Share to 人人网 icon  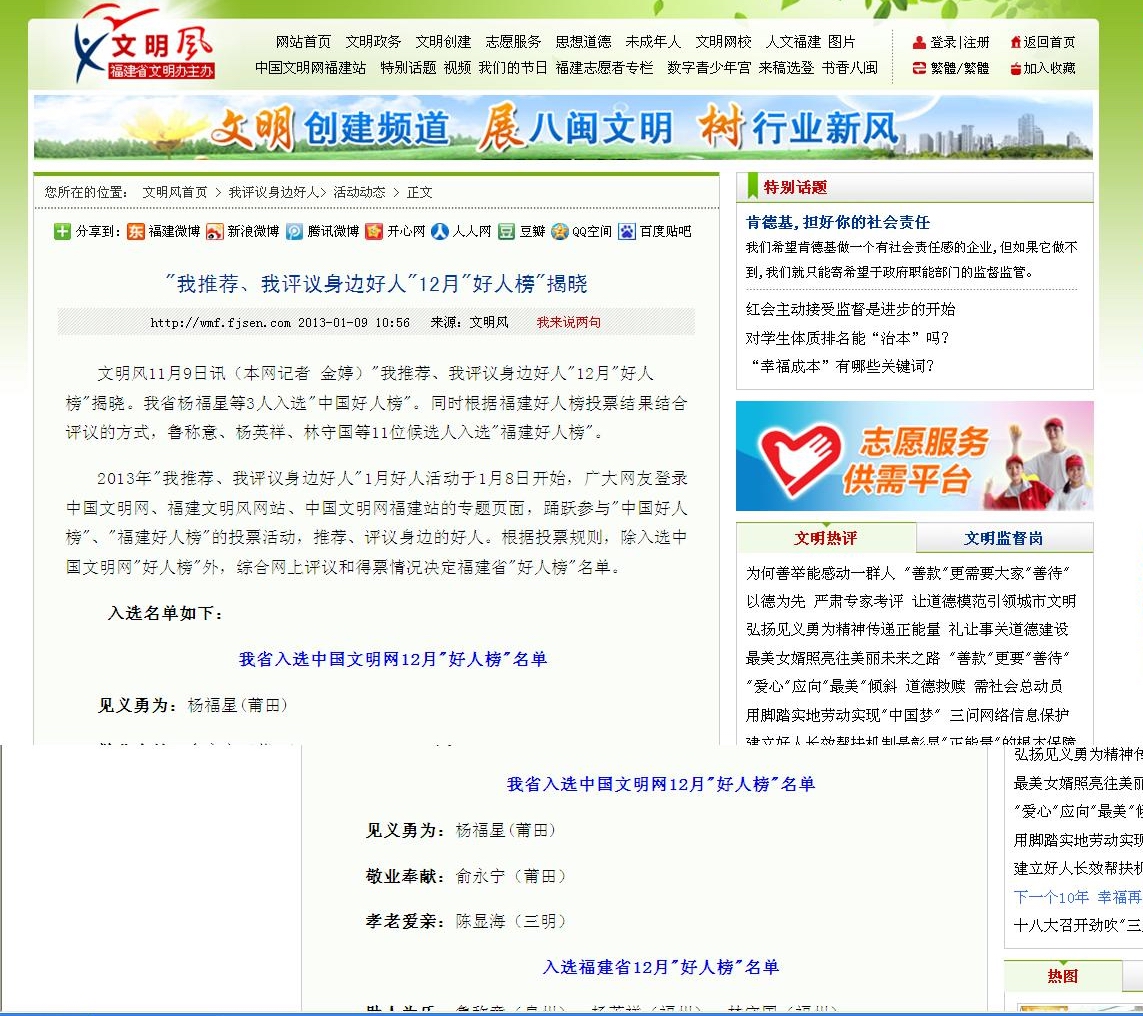(440, 232)
